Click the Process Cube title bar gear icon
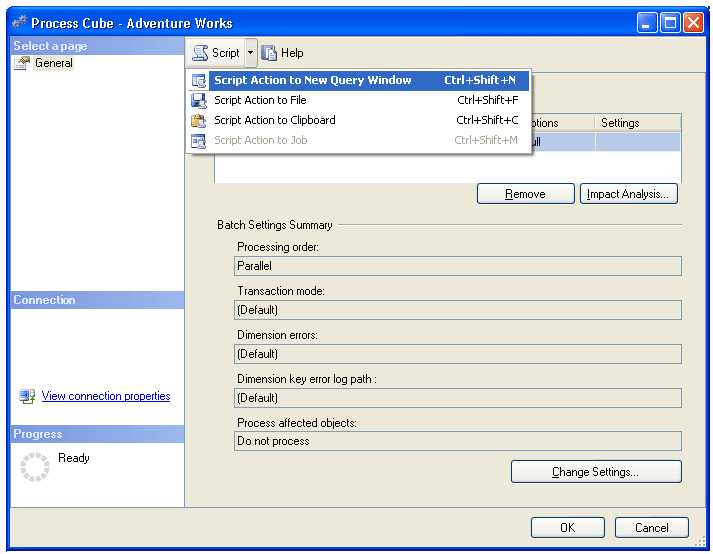Image resolution: width=713 pixels, height=554 pixels. [x=20, y=23]
